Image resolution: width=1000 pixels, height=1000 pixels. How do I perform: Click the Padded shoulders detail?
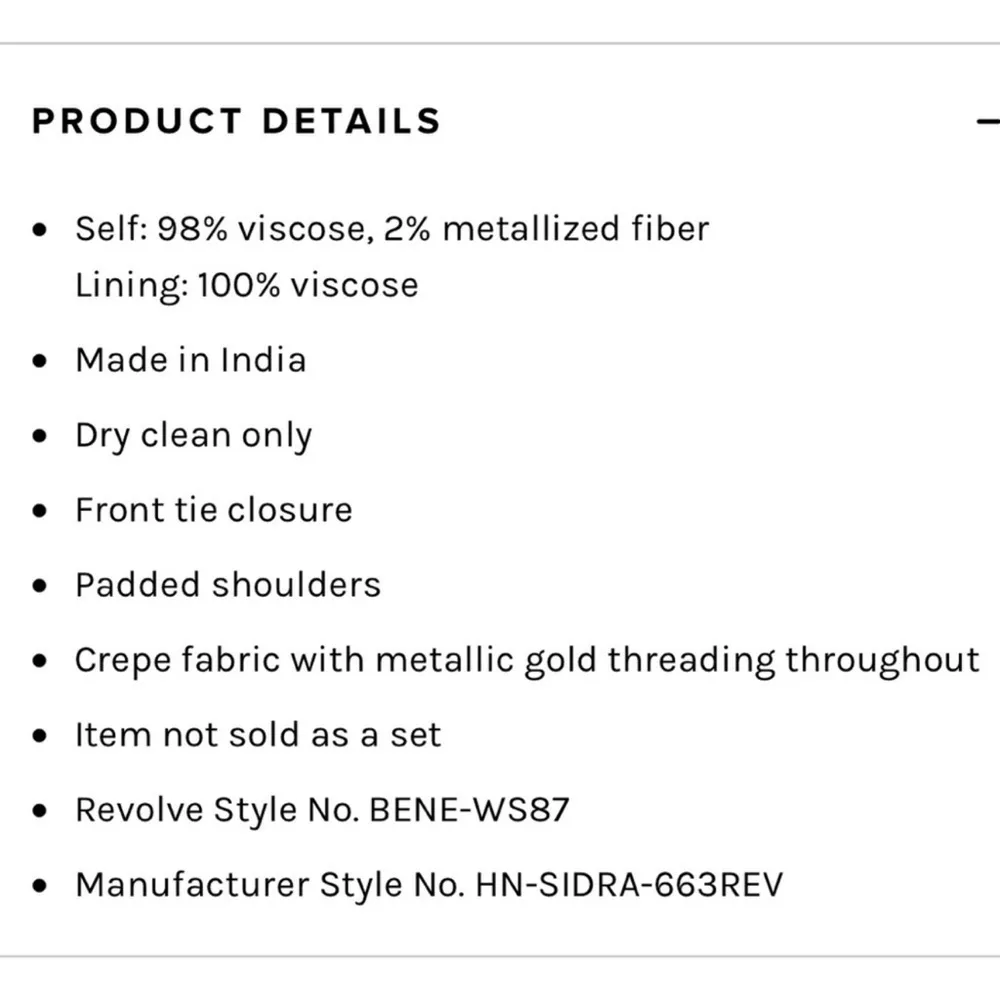[x=228, y=585]
